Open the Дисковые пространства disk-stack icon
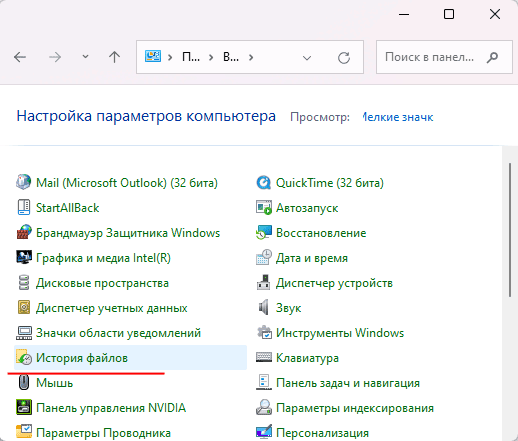The image size is (518, 441). coord(24,283)
